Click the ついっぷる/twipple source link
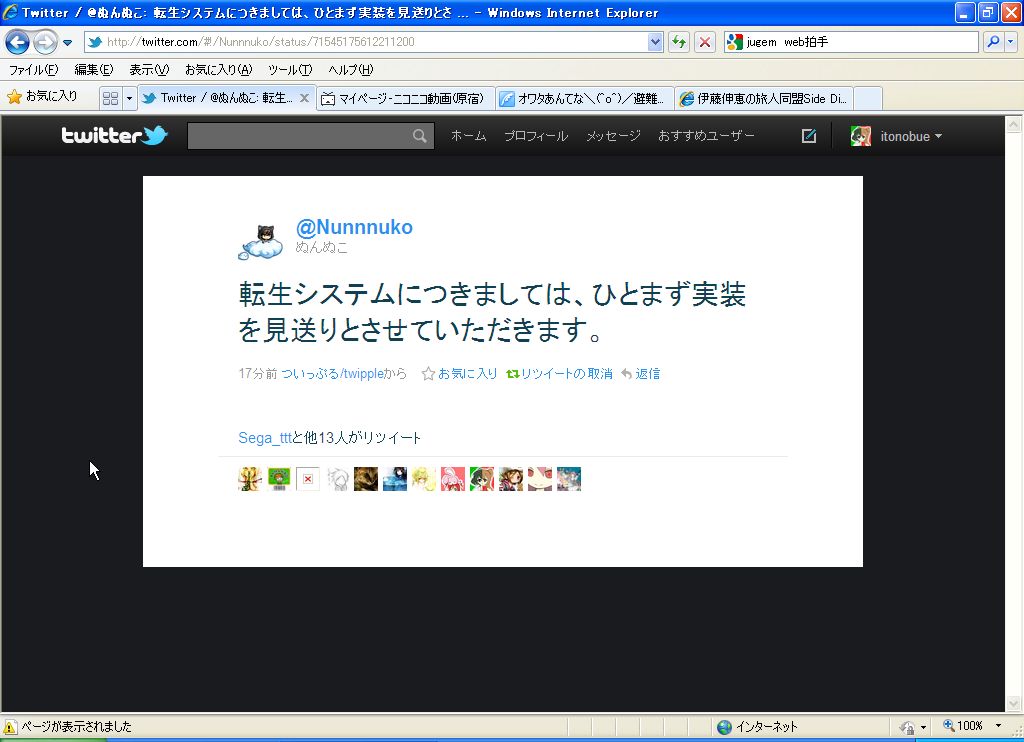This screenshot has height=742, width=1024. coord(332,374)
